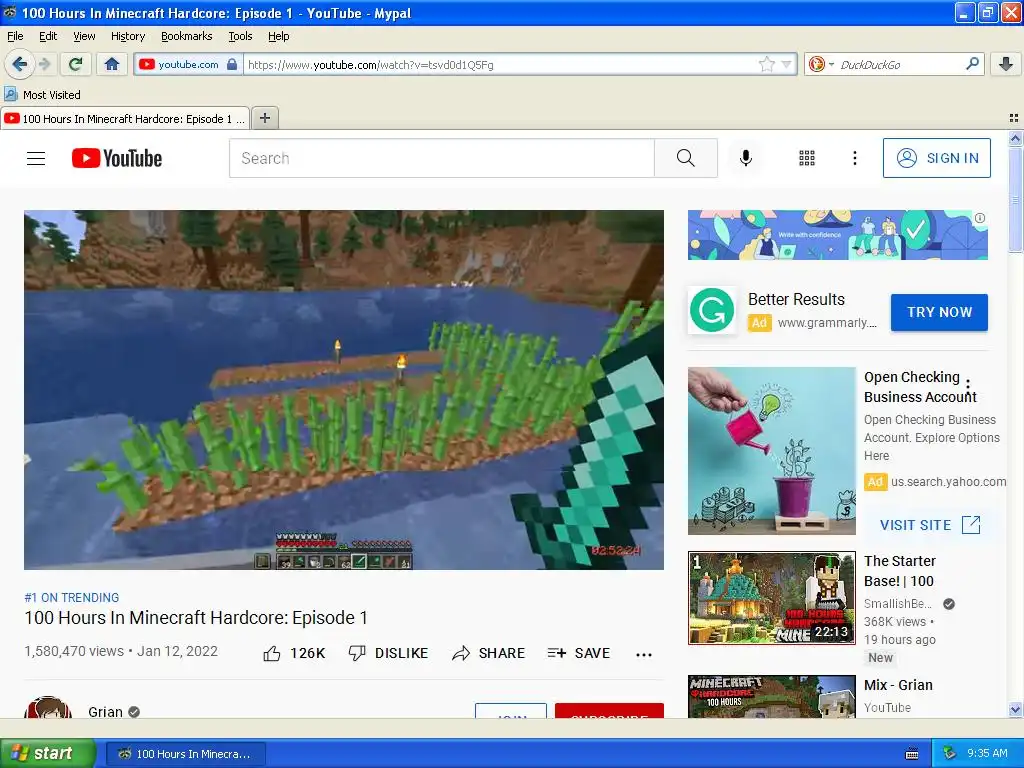Image resolution: width=1024 pixels, height=768 pixels.
Task: Open the Bookmarks menu
Action: (x=186, y=36)
